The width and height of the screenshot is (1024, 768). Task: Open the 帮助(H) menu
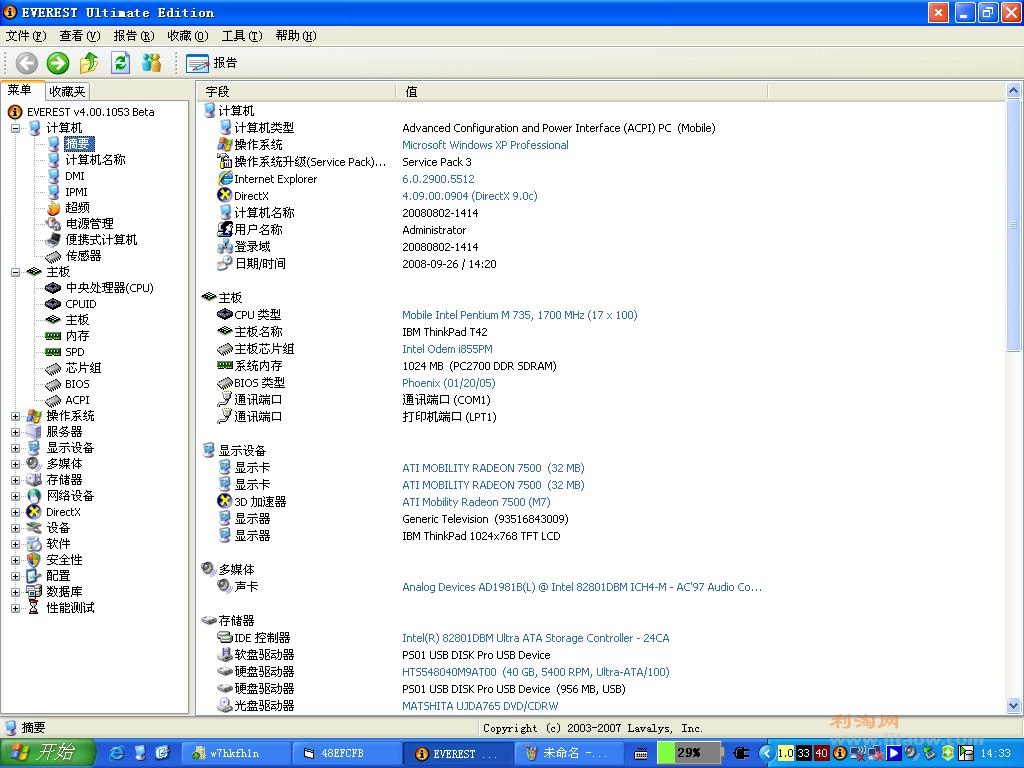click(x=296, y=36)
